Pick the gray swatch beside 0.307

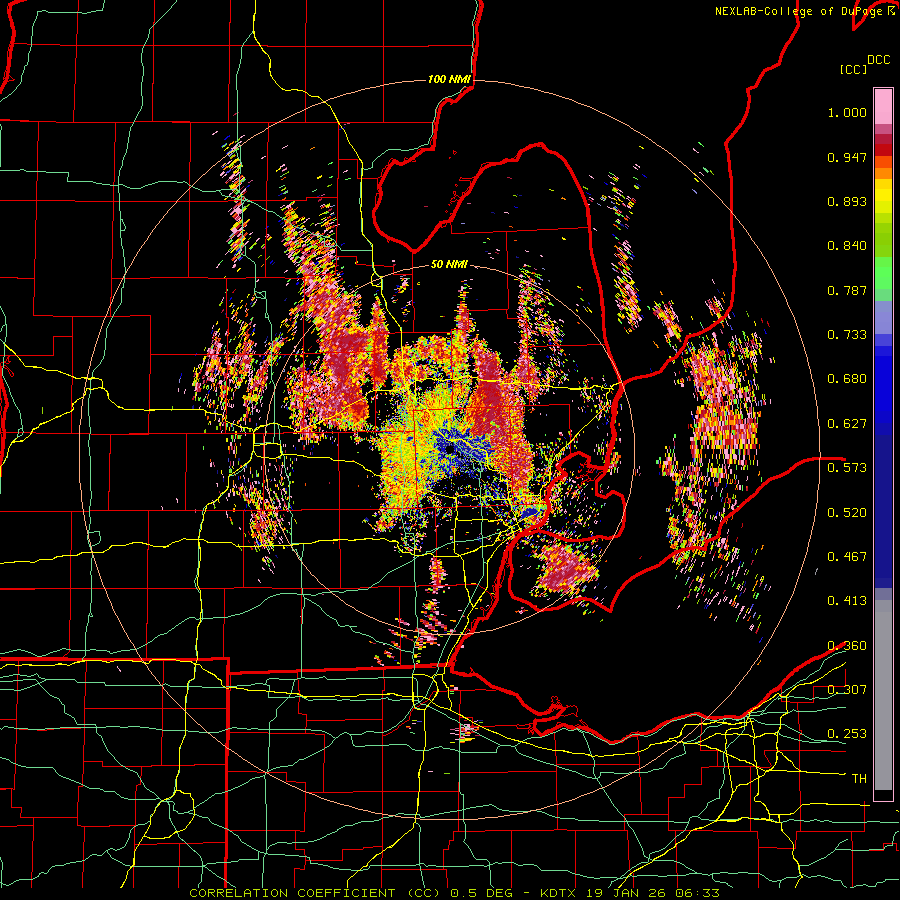click(883, 695)
